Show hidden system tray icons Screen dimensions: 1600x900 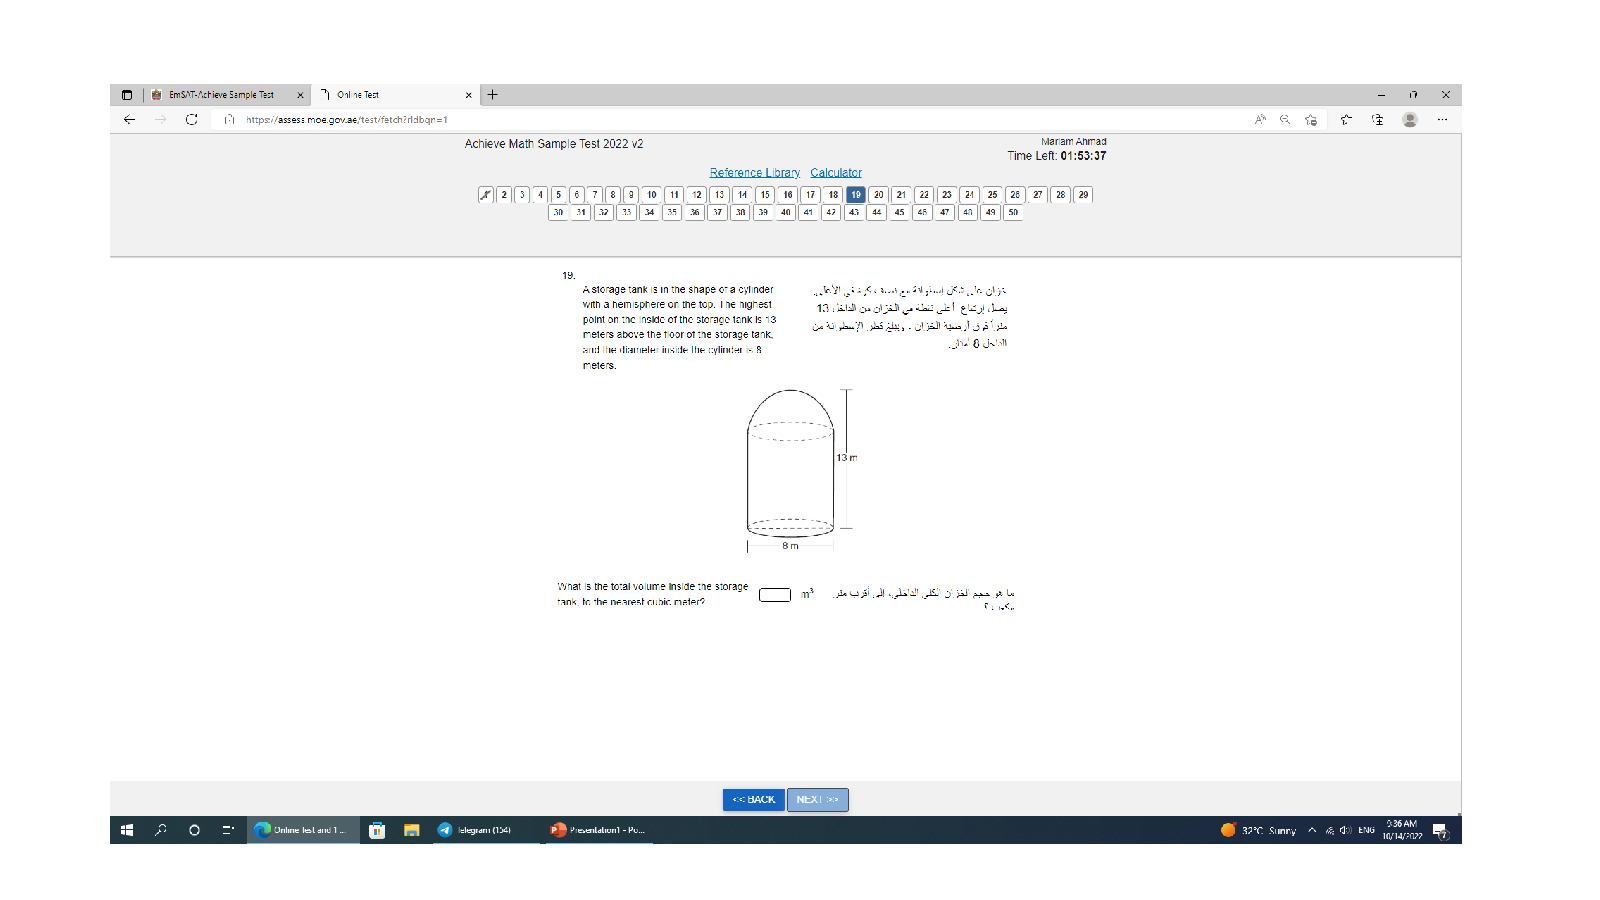(x=1312, y=830)
